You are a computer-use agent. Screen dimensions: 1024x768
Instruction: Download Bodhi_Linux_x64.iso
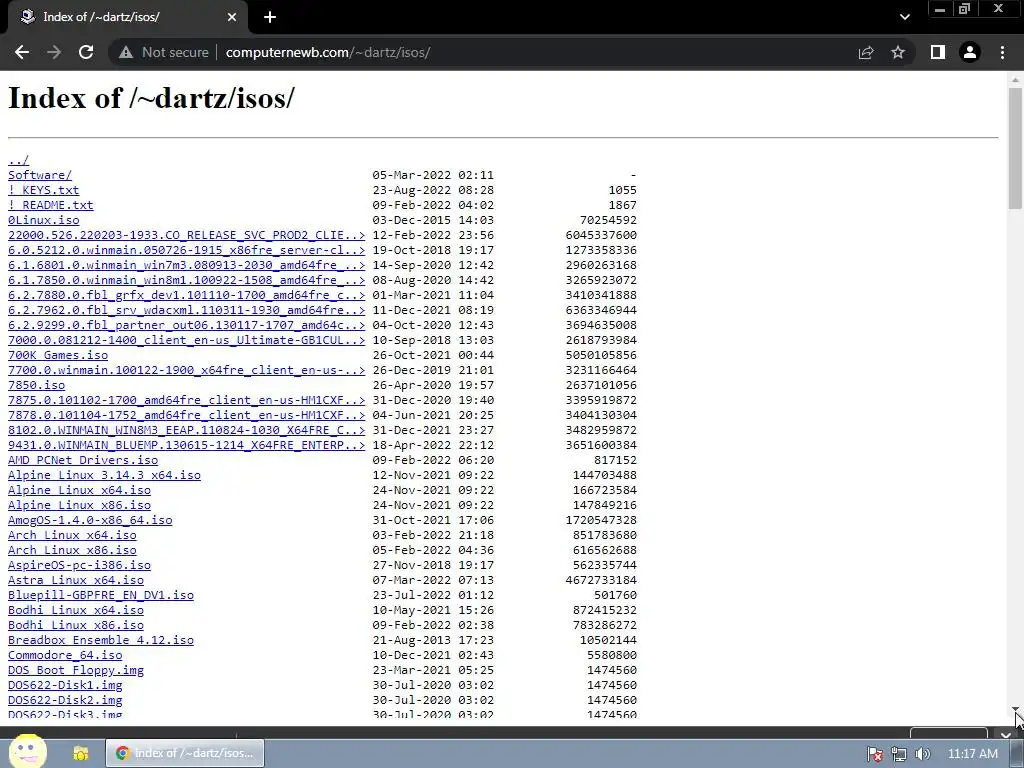point(76,611)
